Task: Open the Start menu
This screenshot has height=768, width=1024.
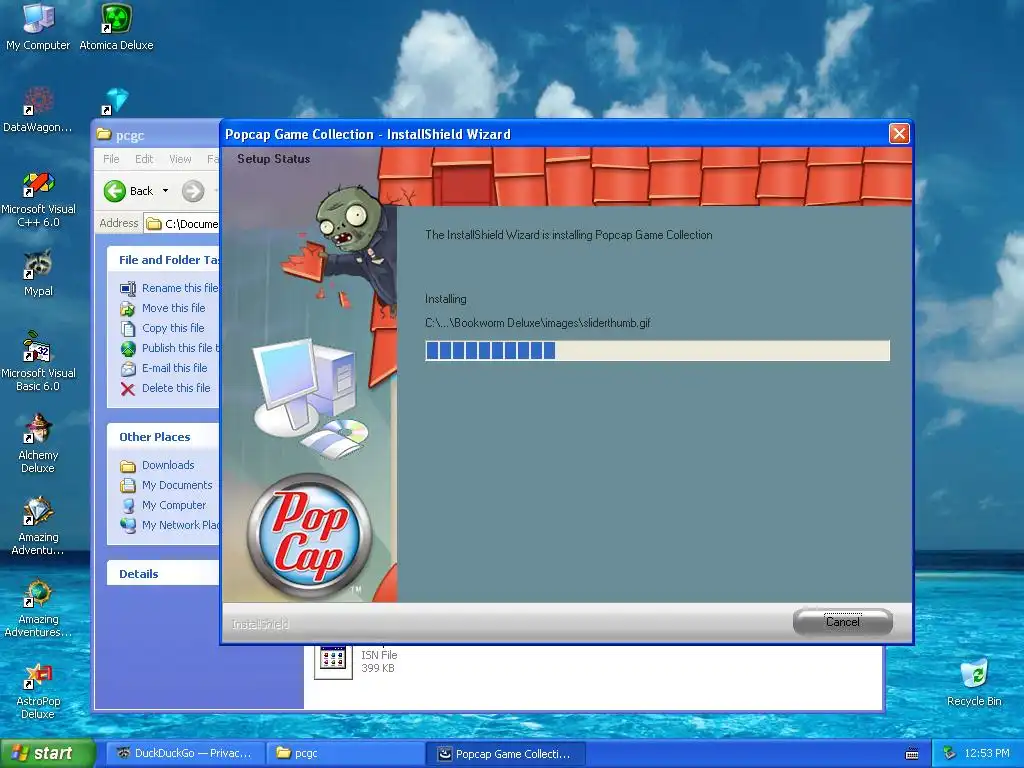Action: (46, 753)
